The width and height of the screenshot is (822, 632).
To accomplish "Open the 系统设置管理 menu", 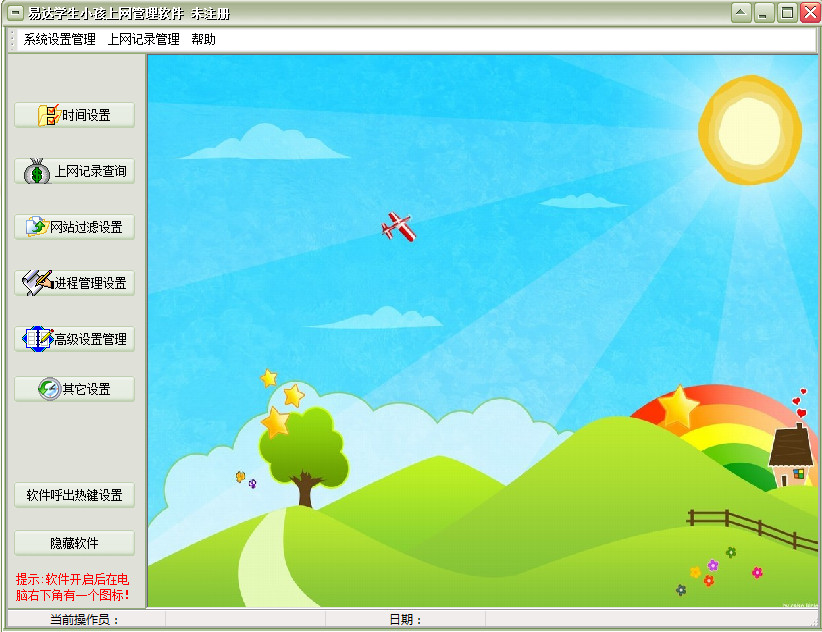I will coord(59,39).
